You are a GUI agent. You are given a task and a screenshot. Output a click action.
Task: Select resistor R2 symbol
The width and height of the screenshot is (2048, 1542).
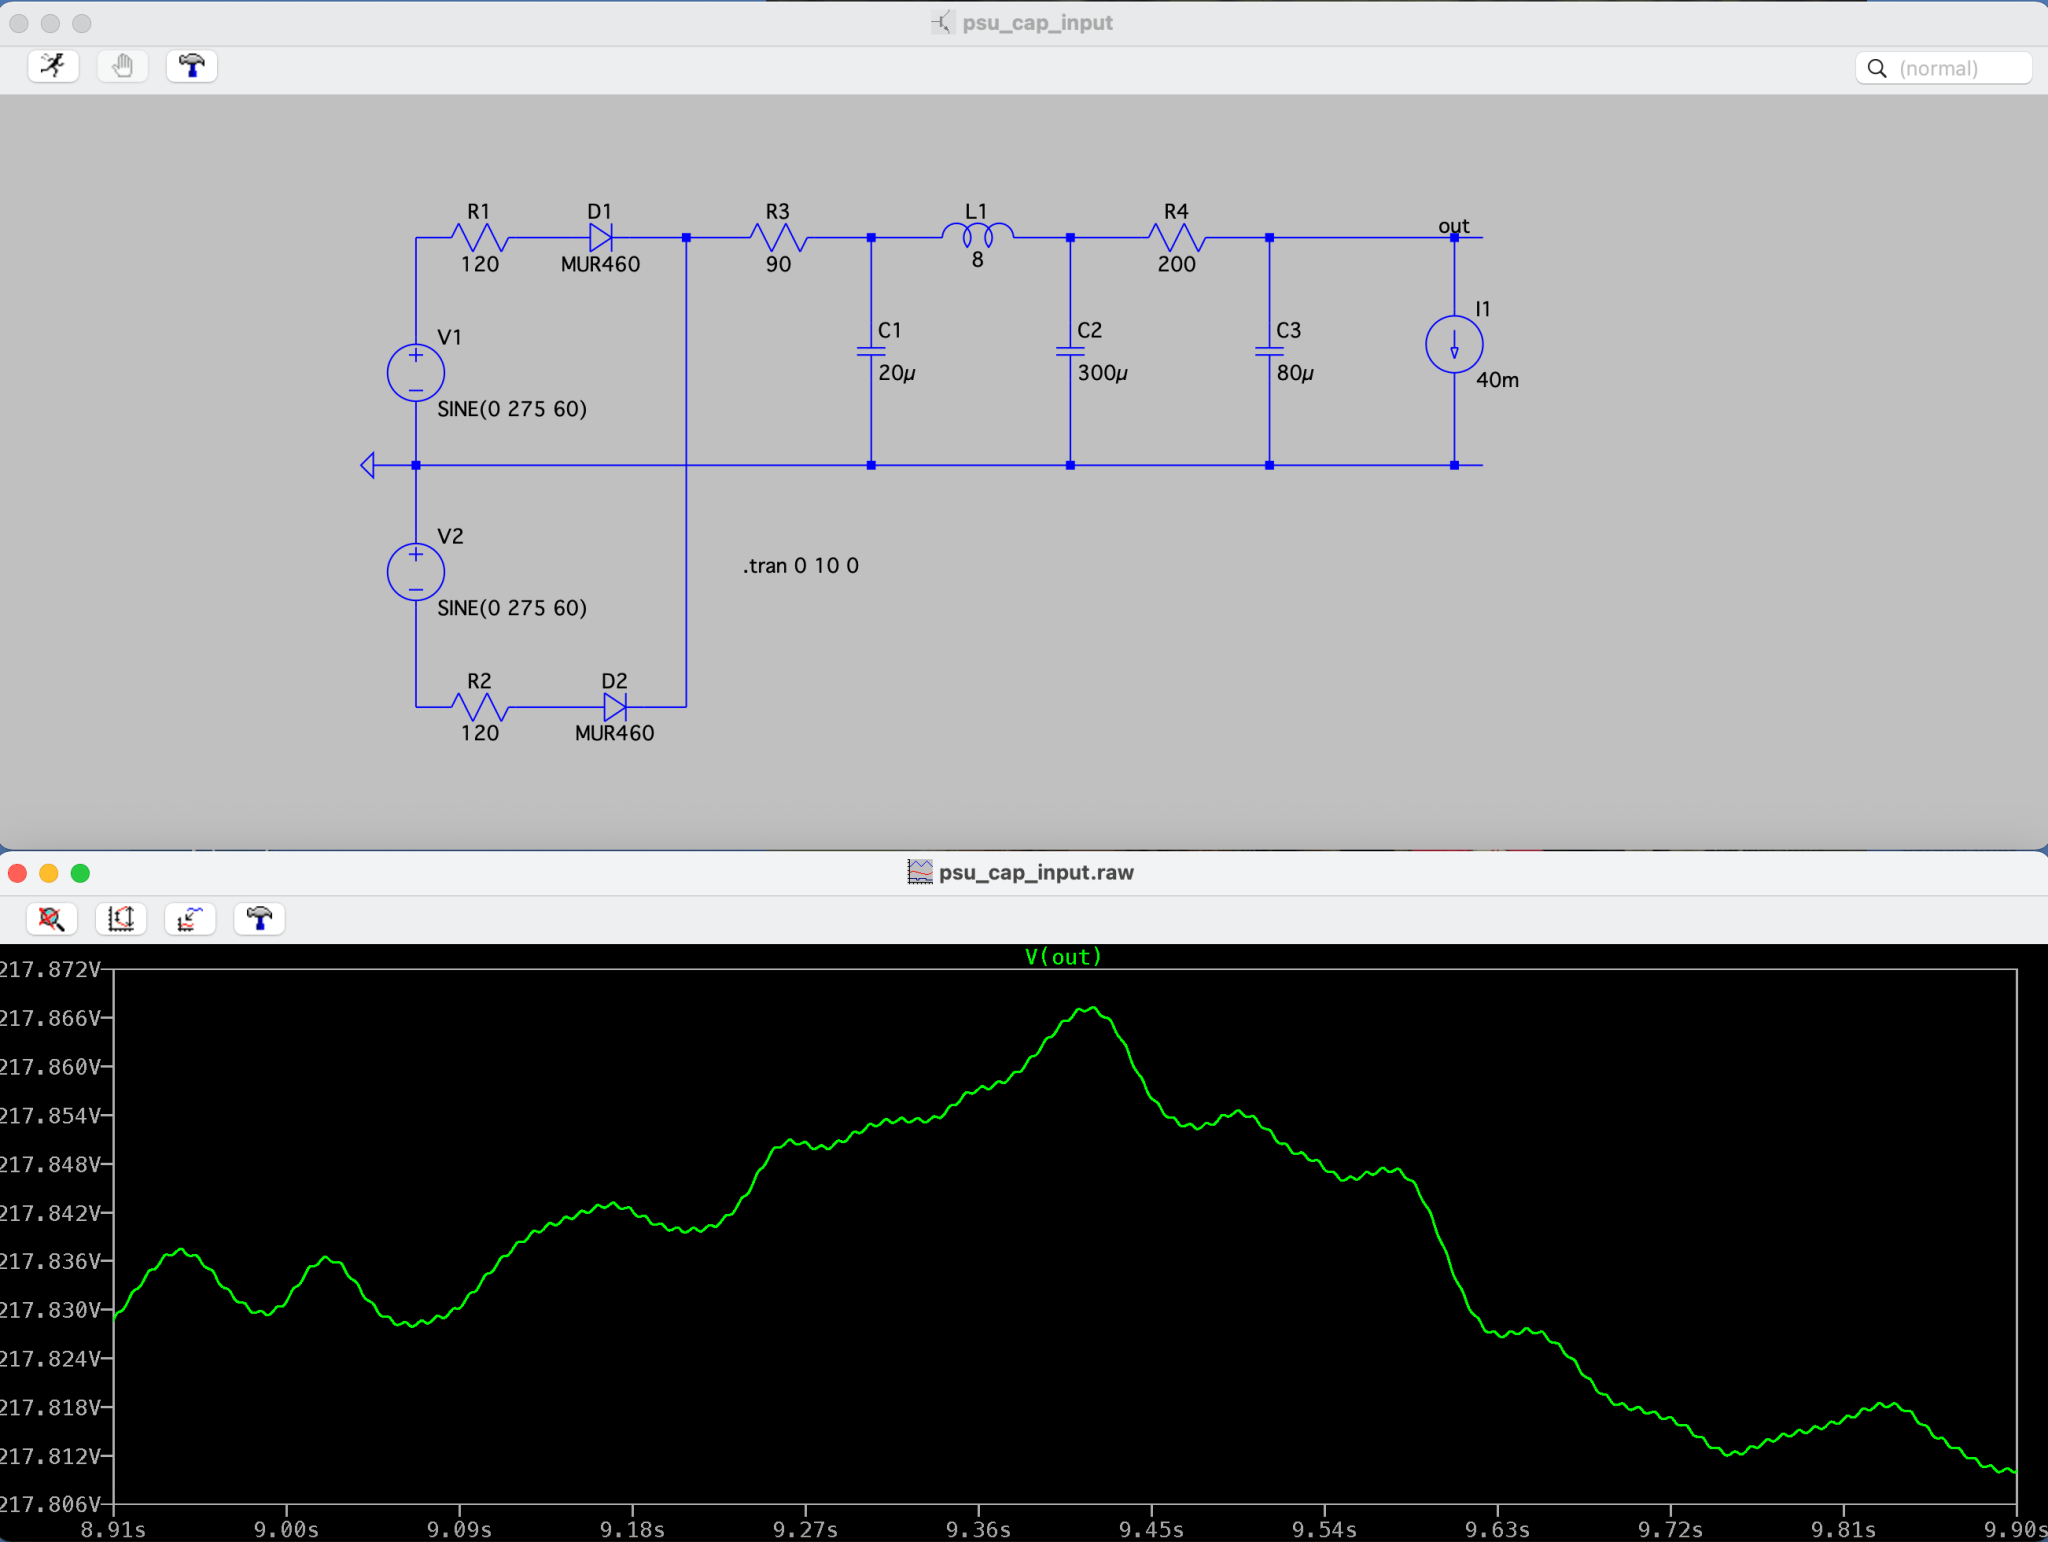[480, 707]
